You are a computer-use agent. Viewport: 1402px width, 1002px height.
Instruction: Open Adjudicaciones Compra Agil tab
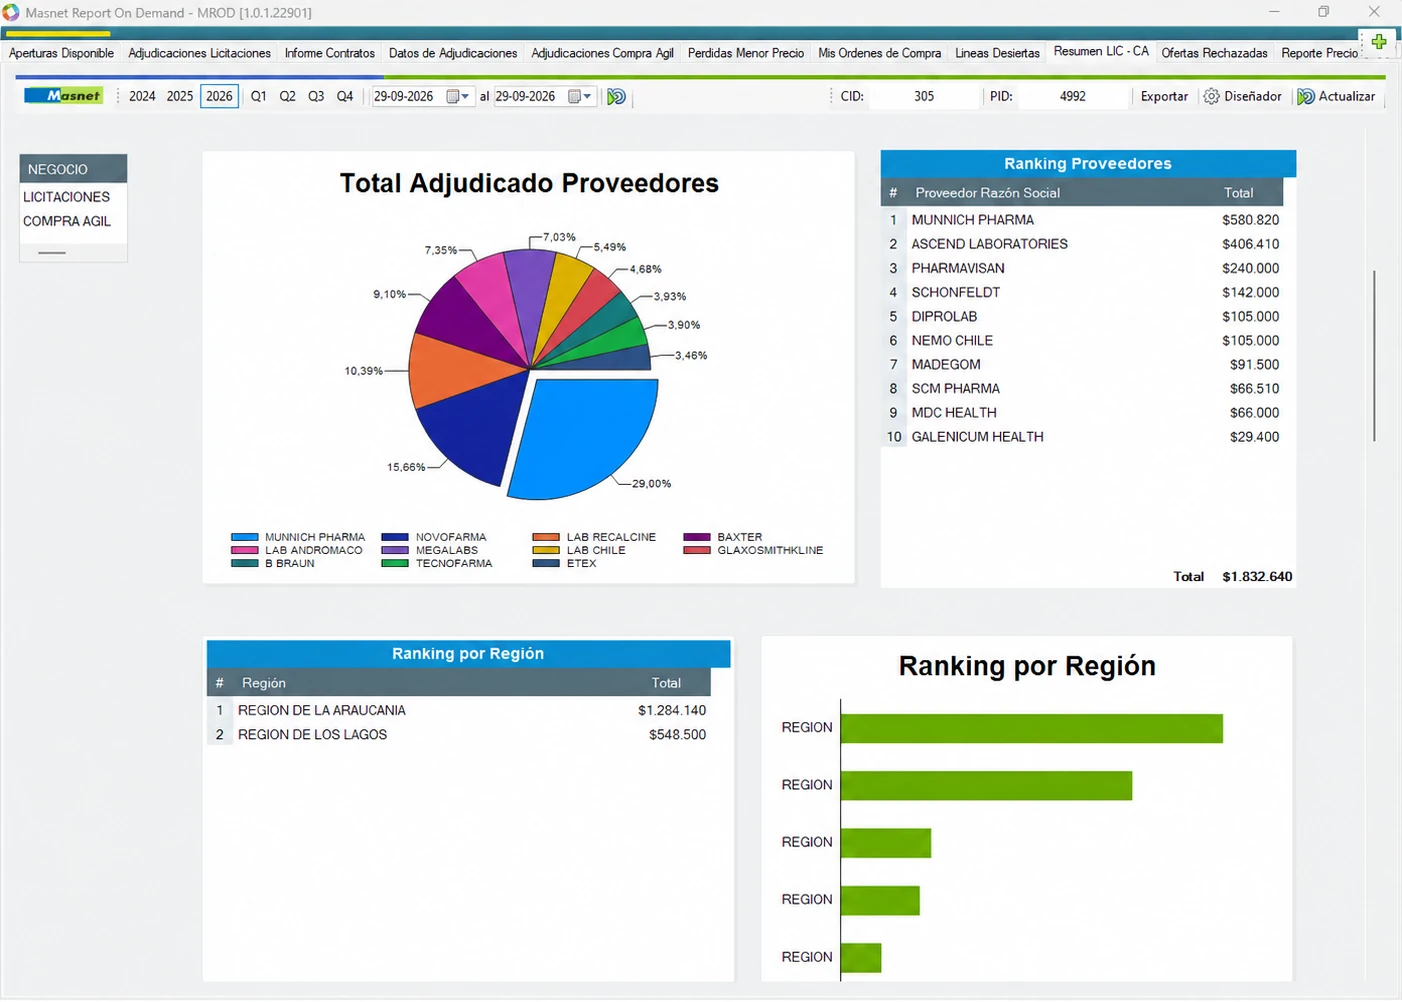pos(602,53)
